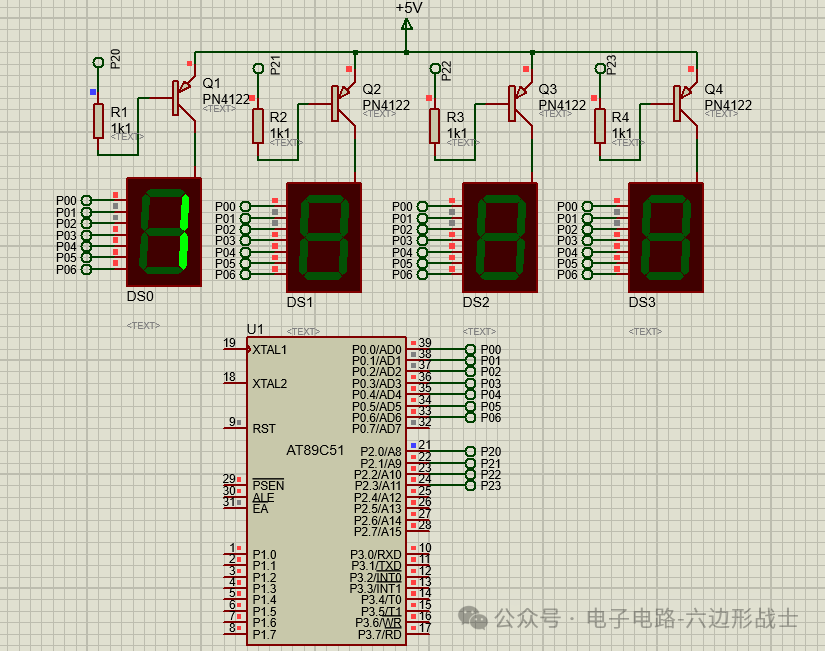The height and width of the screenshot is (651, 825).
Task: Click the "P2.0/A8" pin name text
Action: 381,452
